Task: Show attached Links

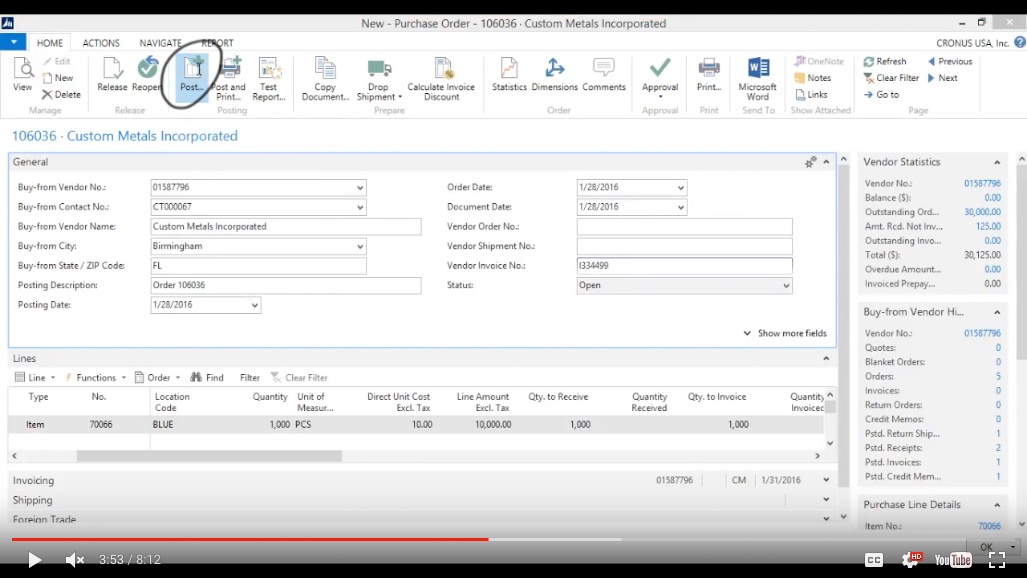Action: 812,94
